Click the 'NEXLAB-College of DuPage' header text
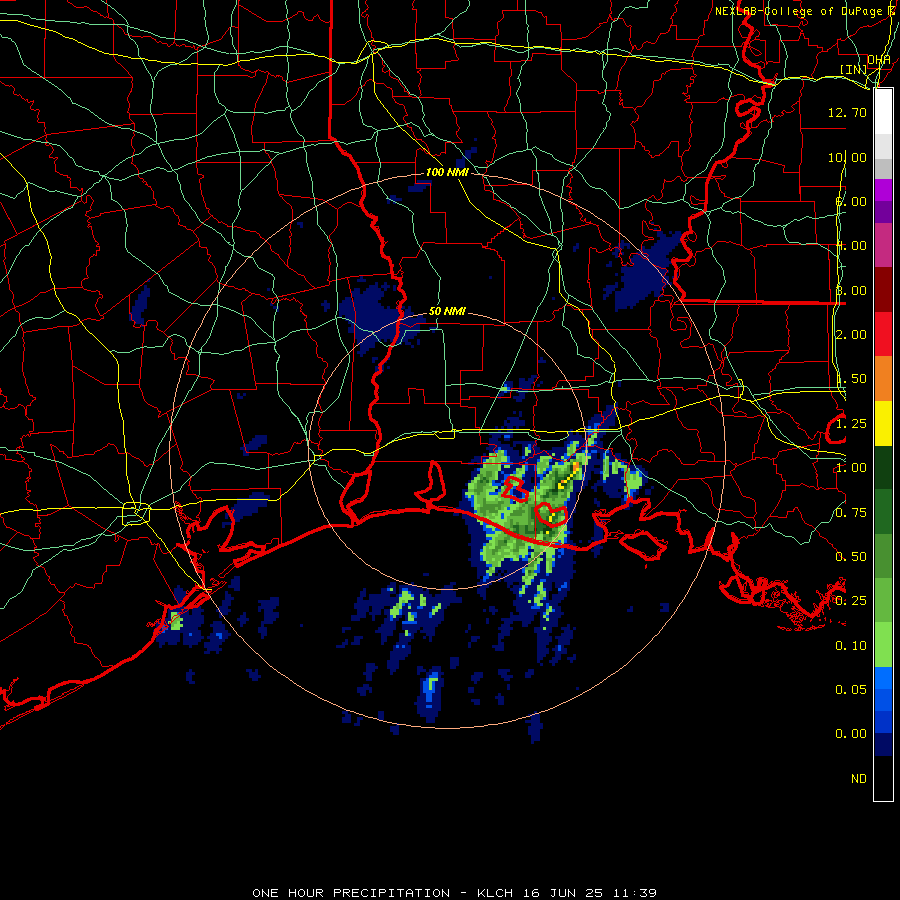Image resolution: width=900 pixels, height=900 pixels. pos(801,11)
